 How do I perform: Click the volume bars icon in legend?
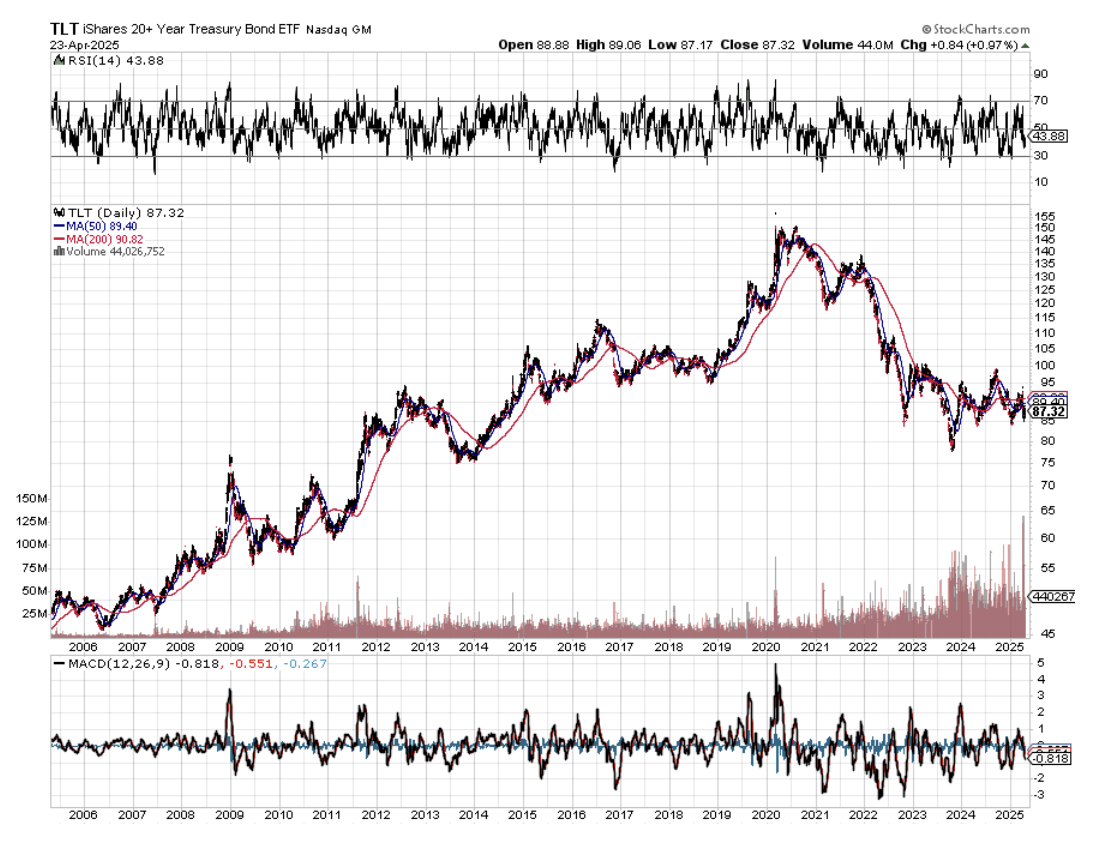[59, 251]
